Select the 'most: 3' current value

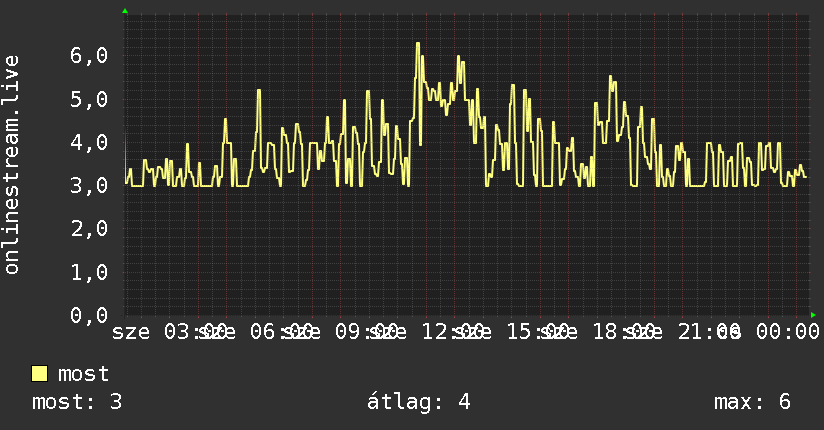tap(77, 402)
